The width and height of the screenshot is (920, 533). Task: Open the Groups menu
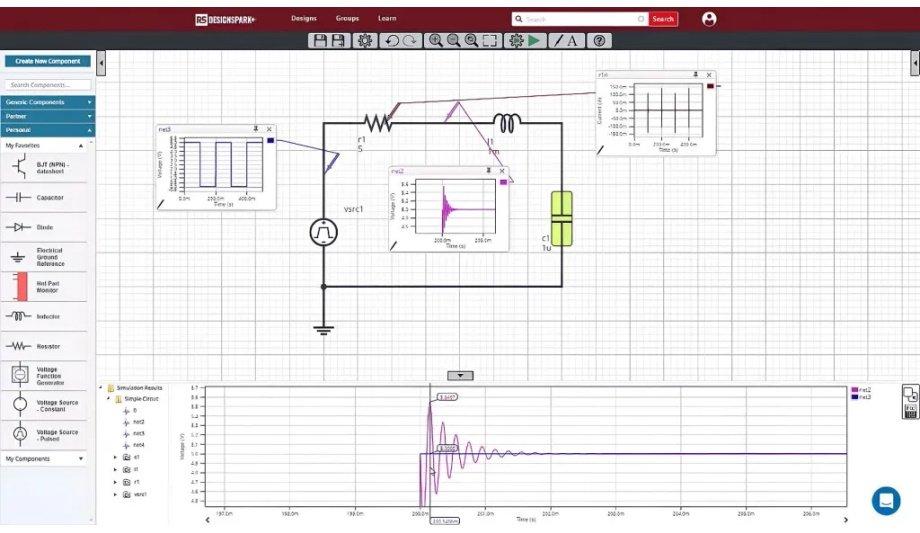(x=347, y=19)
